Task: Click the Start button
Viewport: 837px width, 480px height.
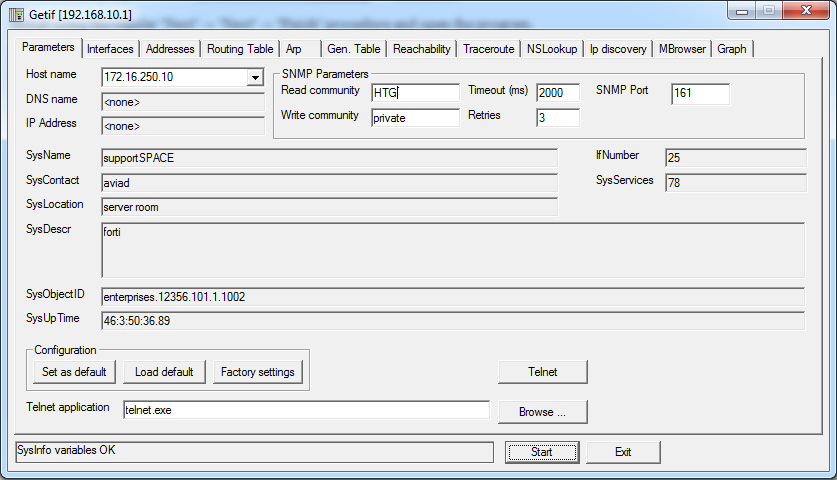Action: pos(542,452)
